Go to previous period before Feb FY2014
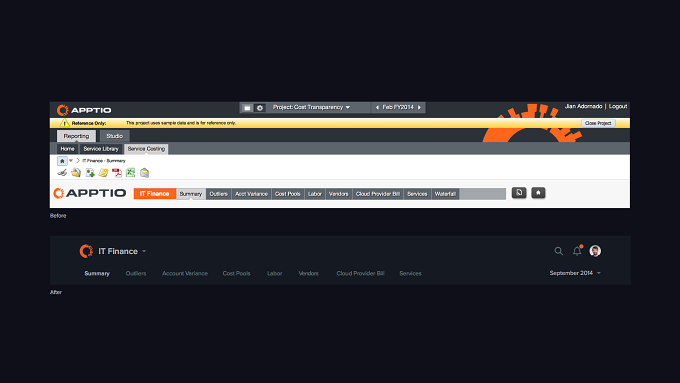This screenshot has height=383, width=680. 377,107
